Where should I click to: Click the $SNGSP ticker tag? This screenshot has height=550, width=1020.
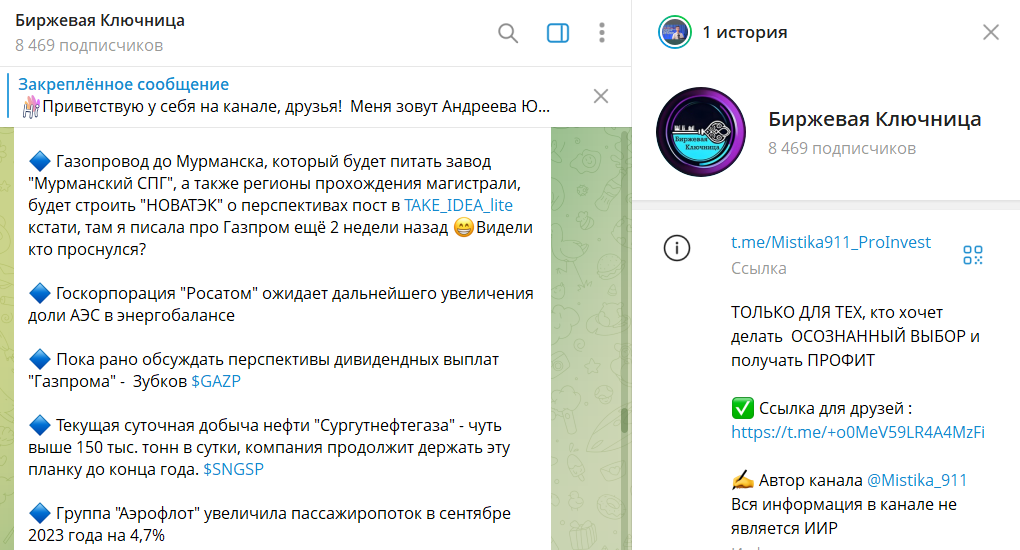click(234, 469)
